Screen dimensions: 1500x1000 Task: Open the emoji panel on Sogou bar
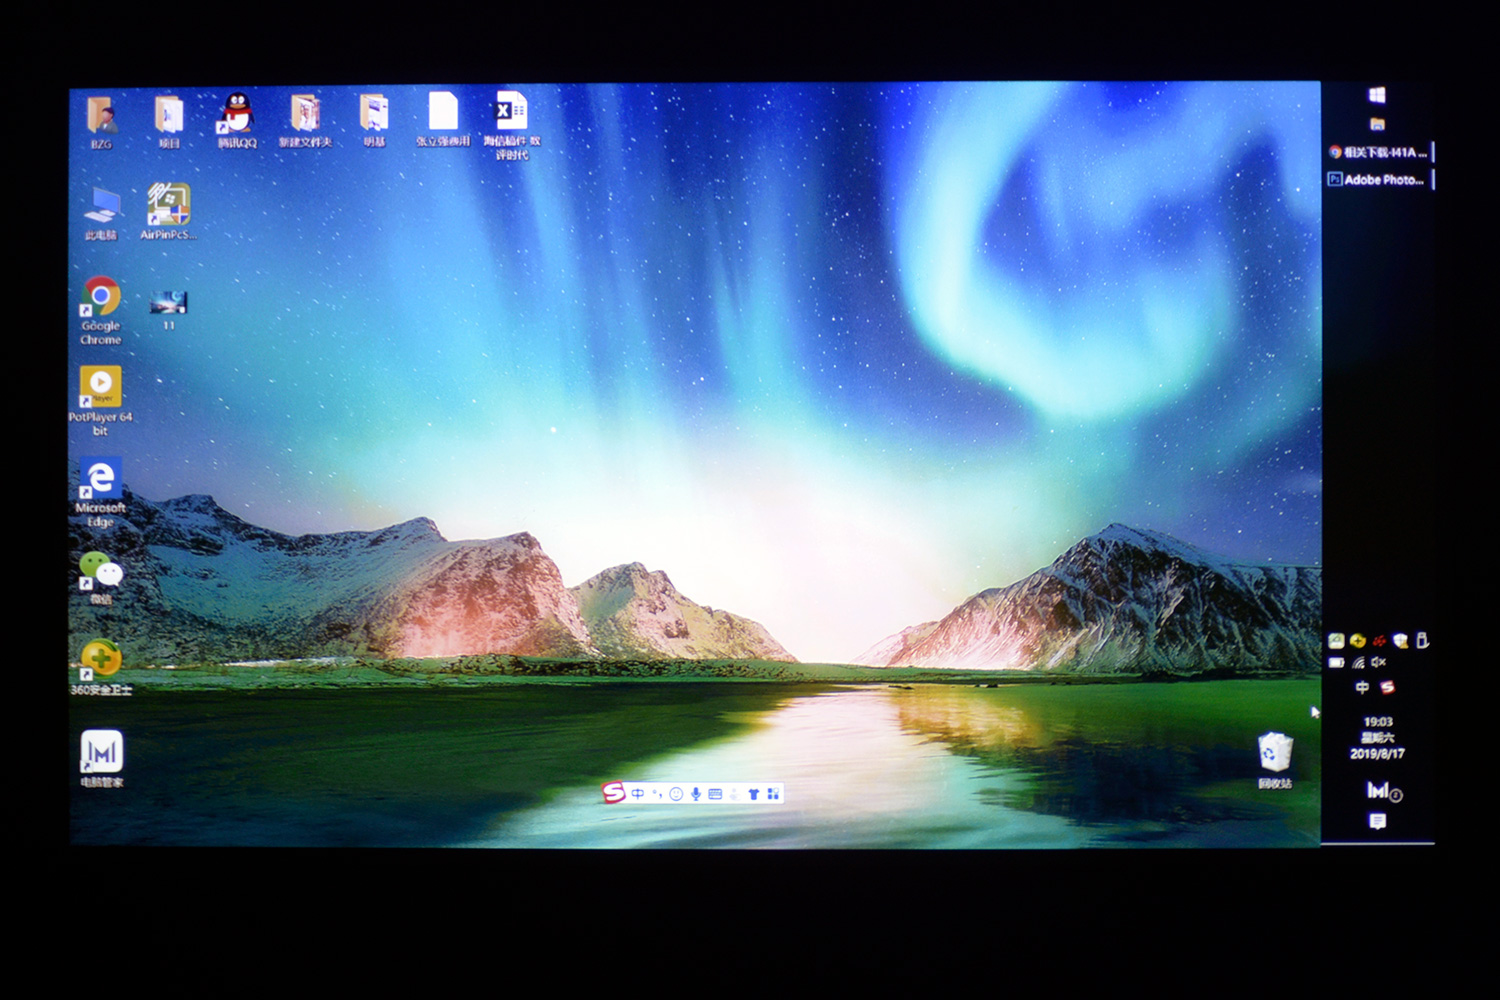pyautogui.click(x=676, y=794)
